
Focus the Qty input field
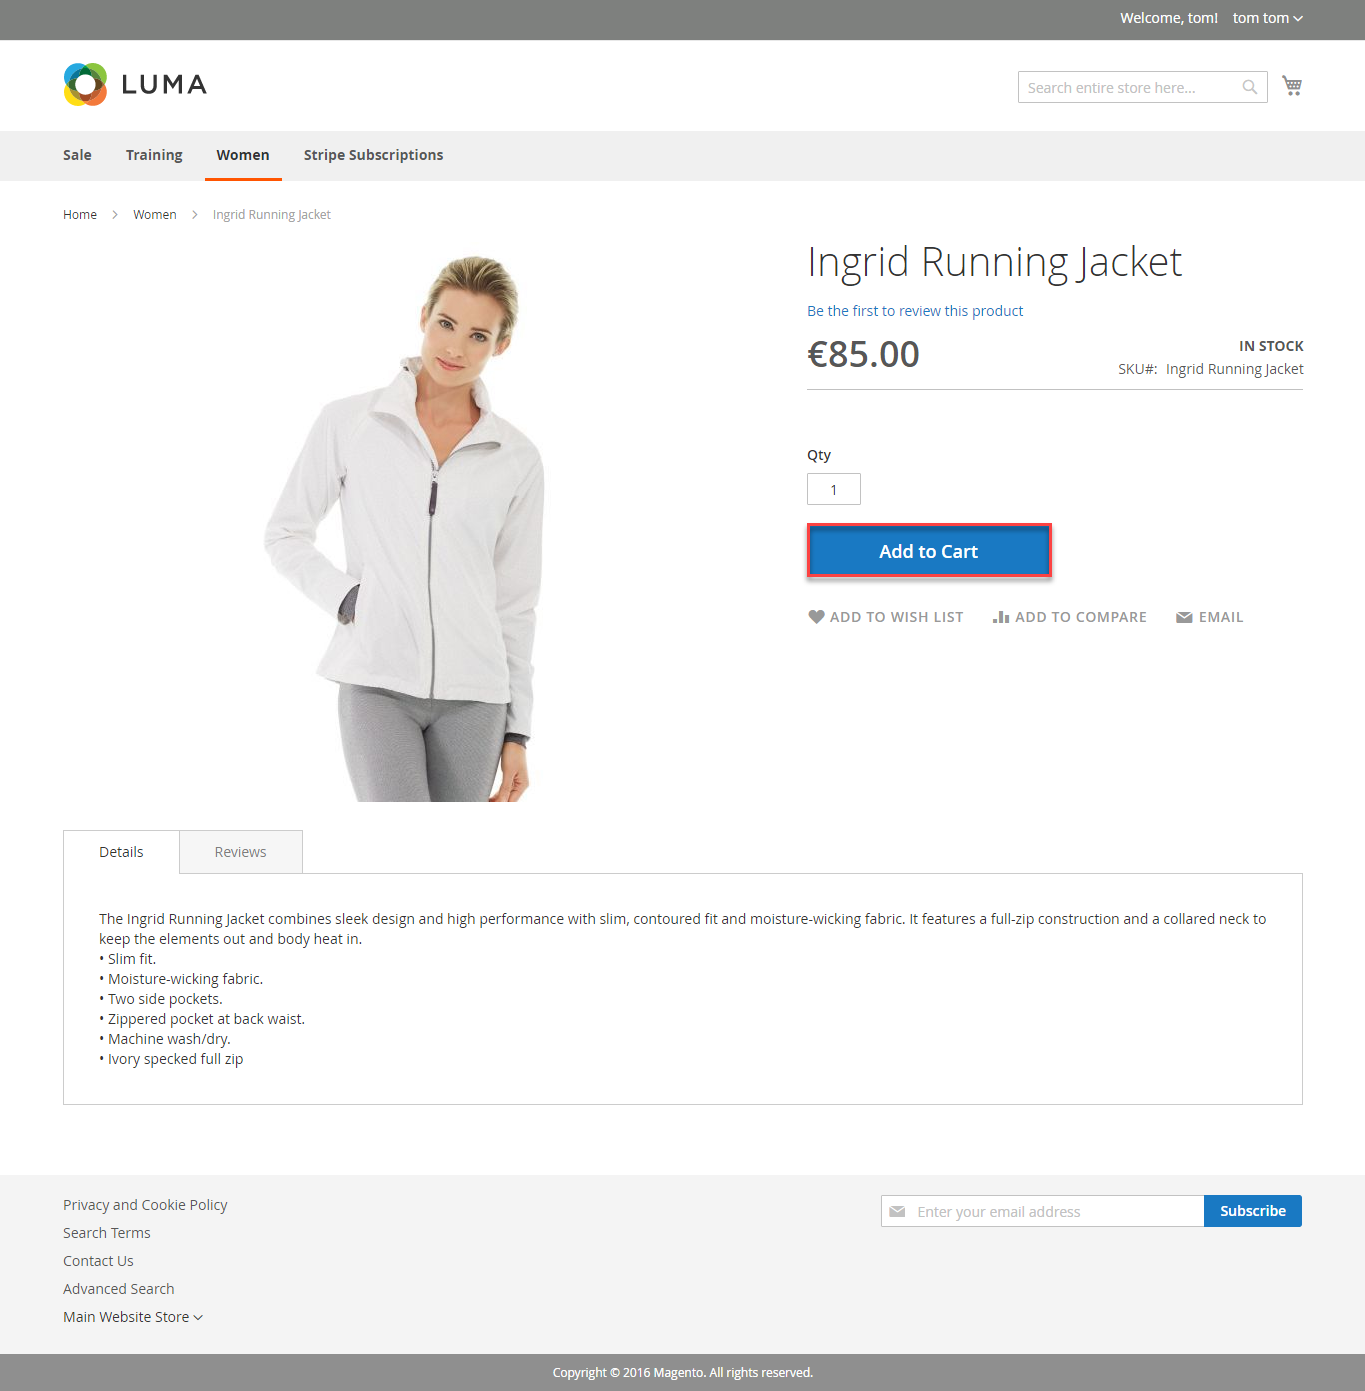pyautogui.click(x=833, y=489)
